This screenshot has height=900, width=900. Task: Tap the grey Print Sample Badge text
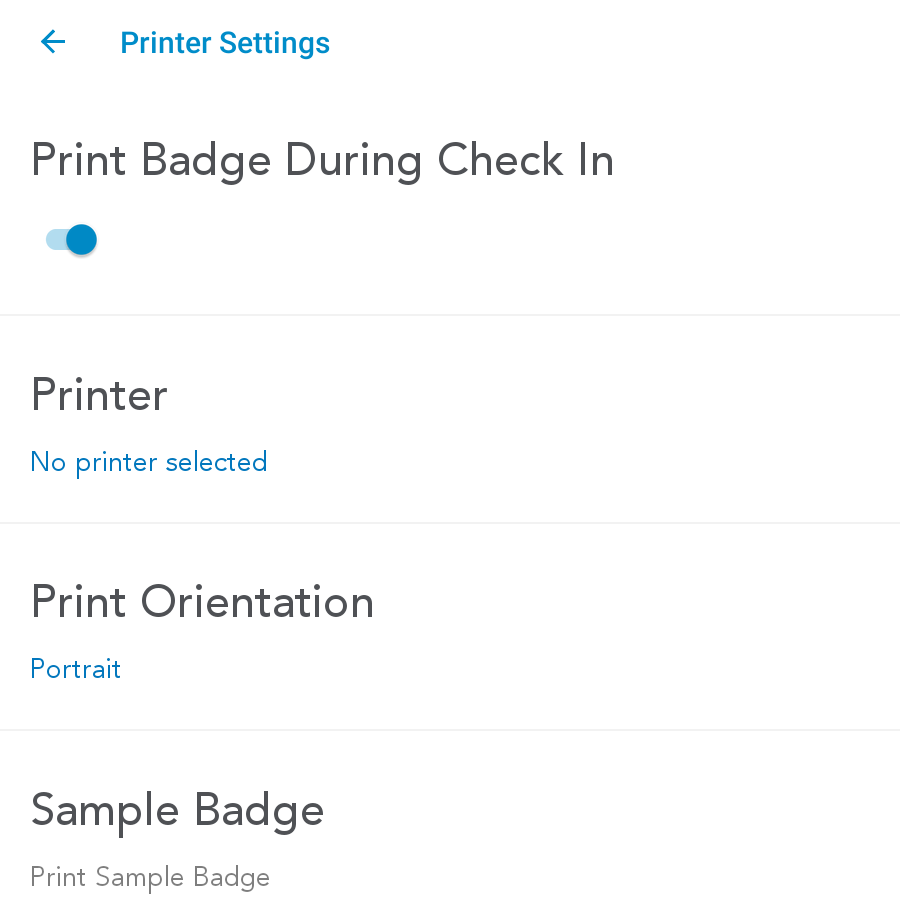150,878
